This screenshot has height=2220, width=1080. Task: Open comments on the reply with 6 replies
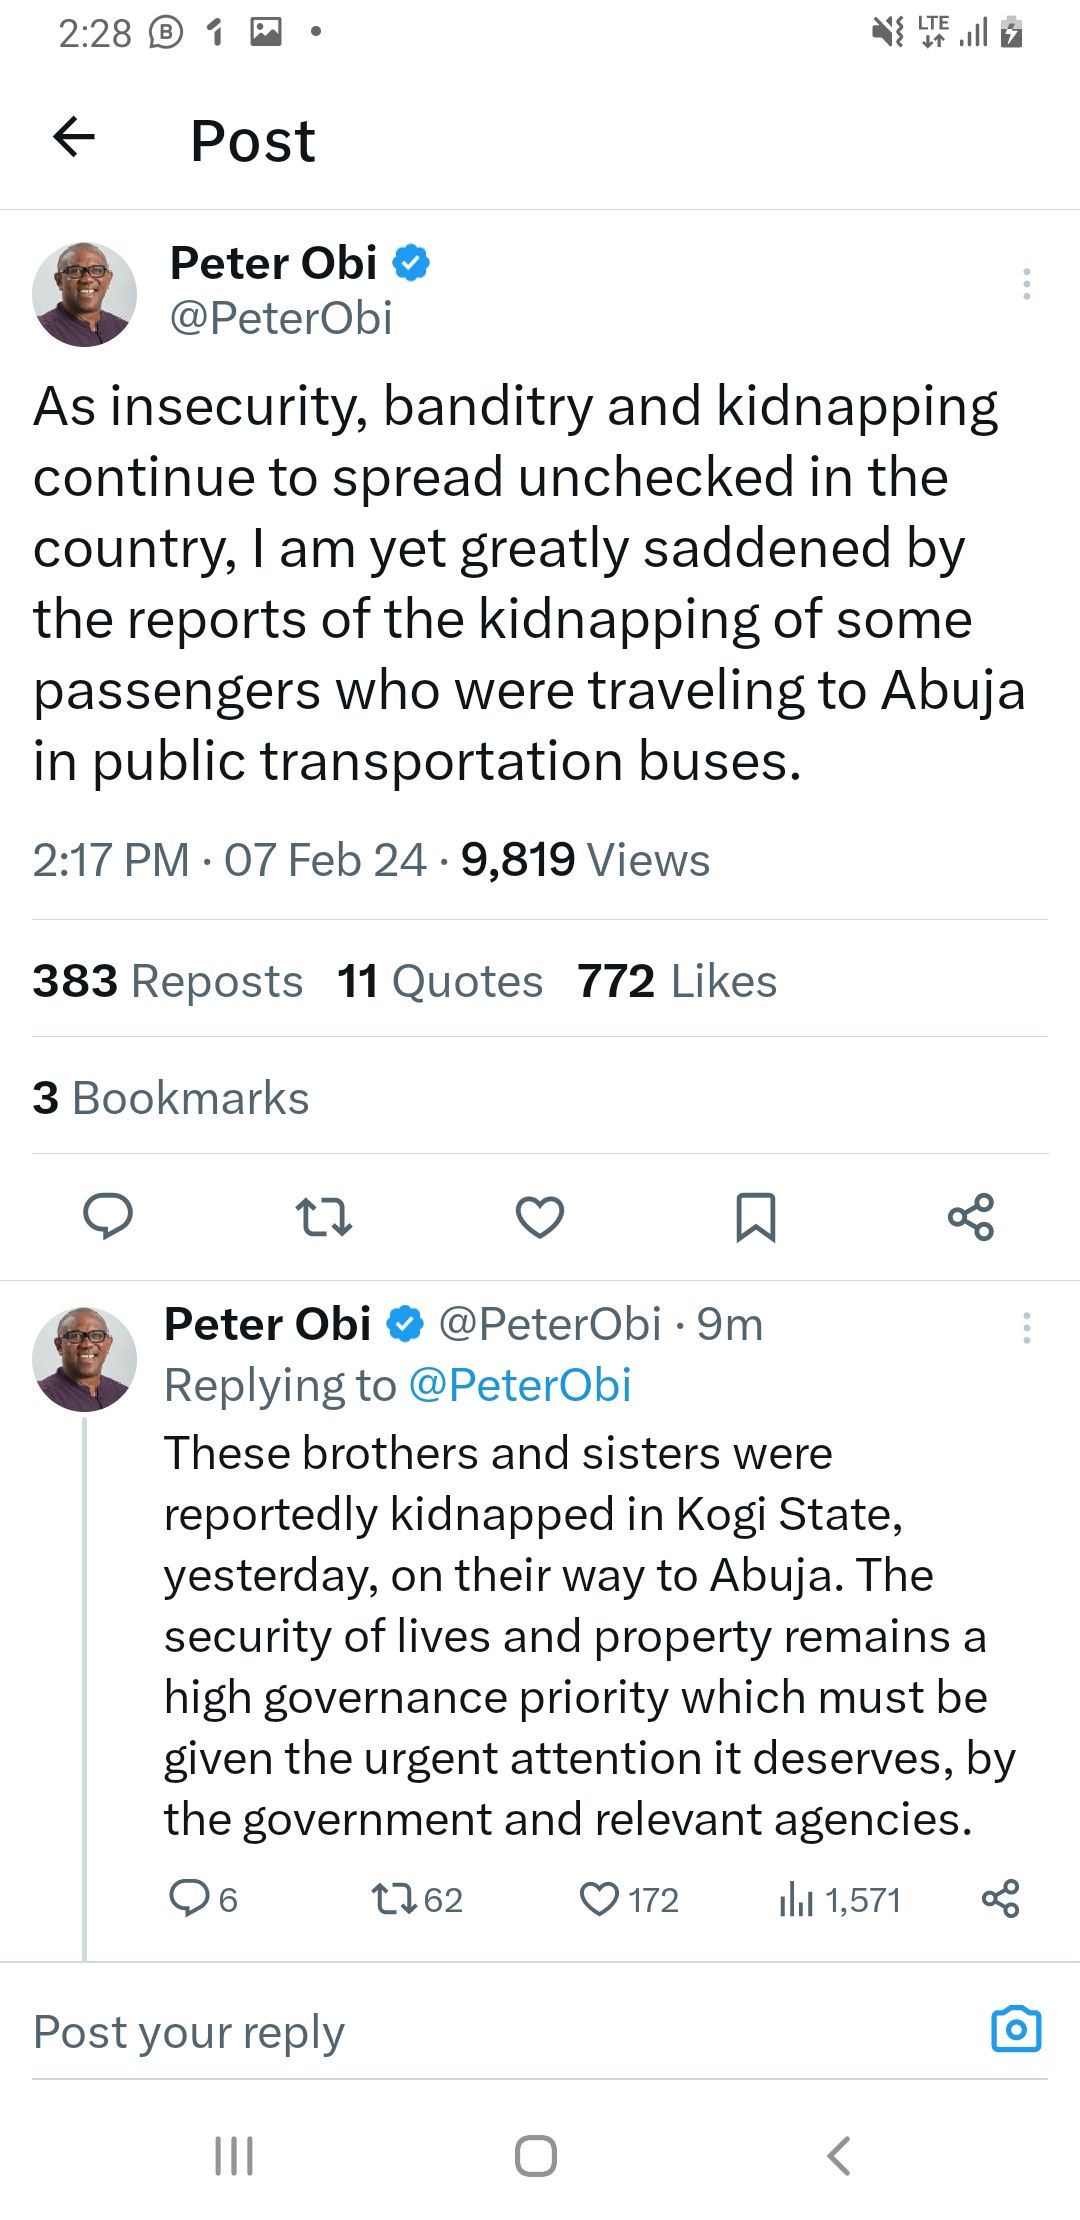(x=189, y=1898)
